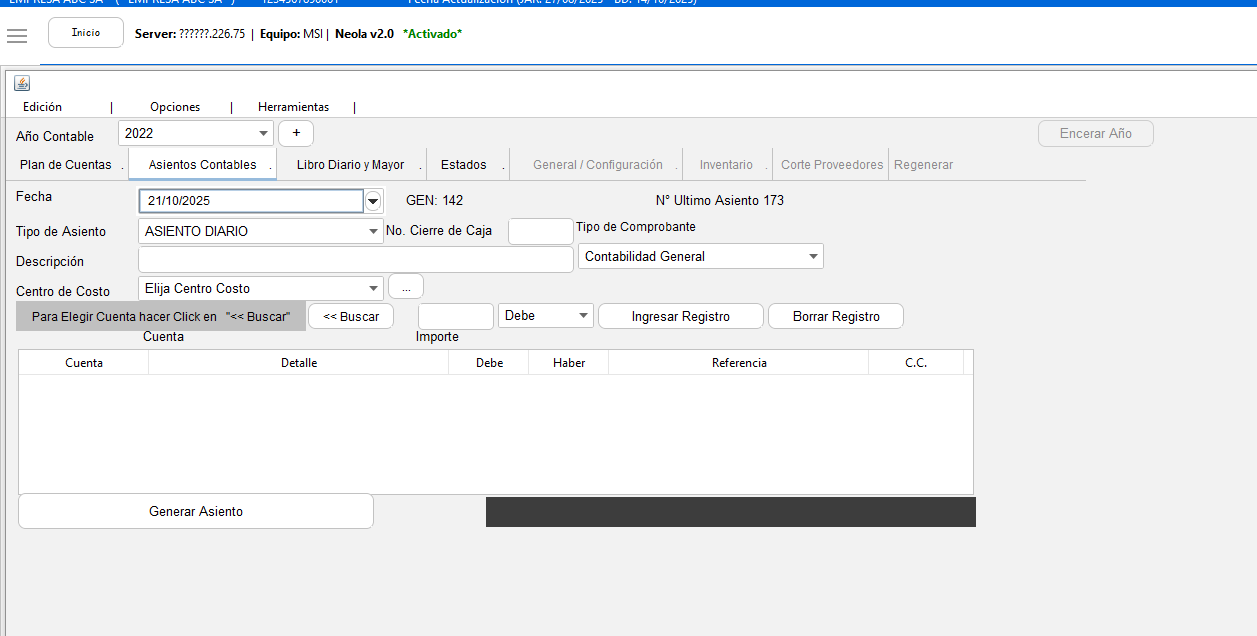Viewport: 1257px width, 636px height.
Task: Expand the Tipo de Asiento dropdown
Action: [x=373, y=231]
